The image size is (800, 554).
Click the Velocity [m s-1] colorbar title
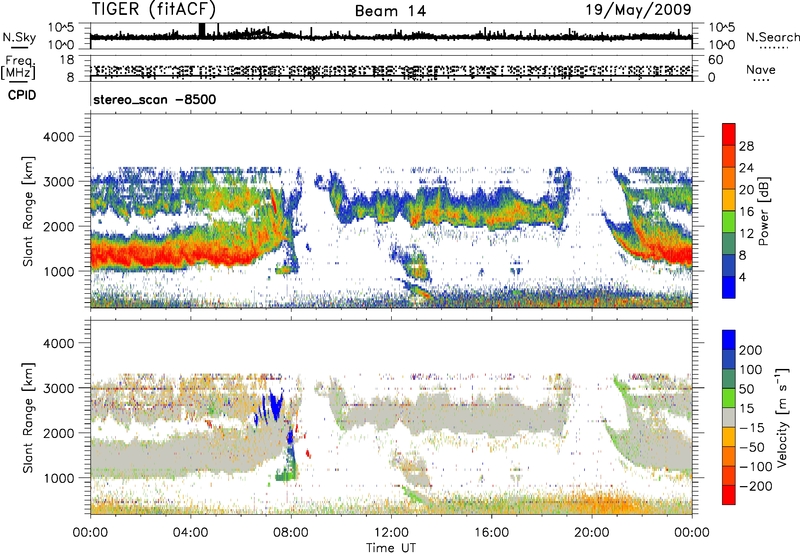[782, 417]
